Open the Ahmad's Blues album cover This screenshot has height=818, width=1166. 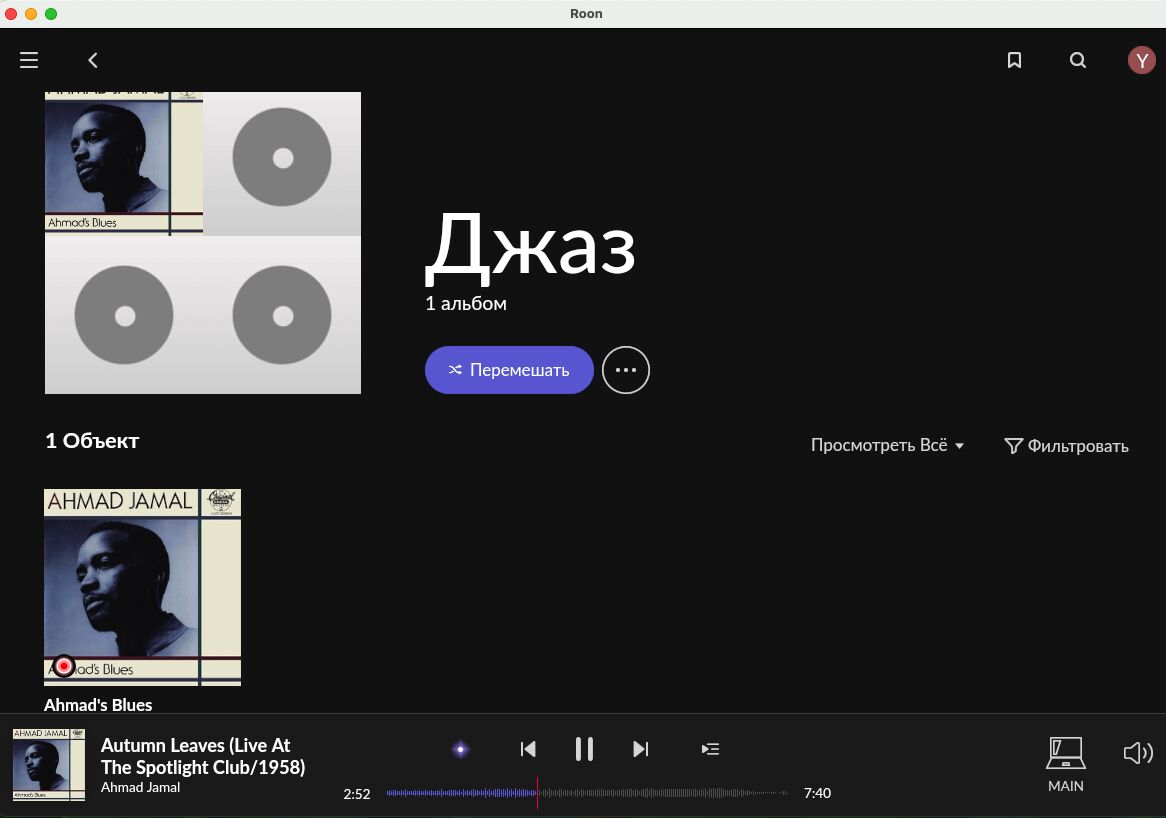(x=143, y=587)
